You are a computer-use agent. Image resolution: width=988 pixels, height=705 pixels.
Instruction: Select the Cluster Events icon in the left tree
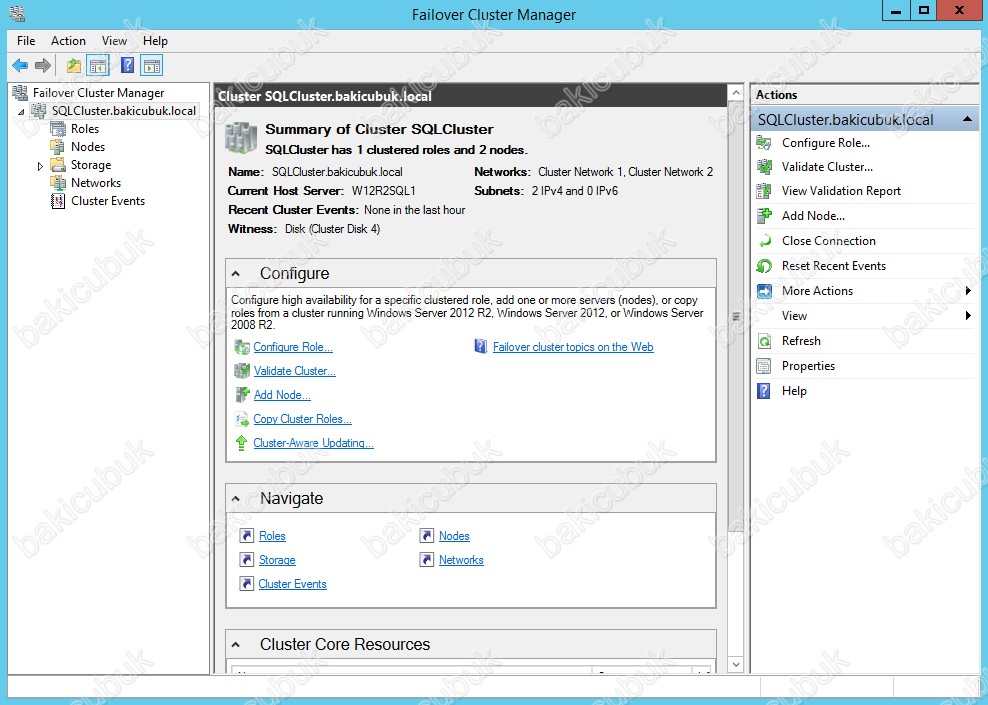tap(58, 201)
